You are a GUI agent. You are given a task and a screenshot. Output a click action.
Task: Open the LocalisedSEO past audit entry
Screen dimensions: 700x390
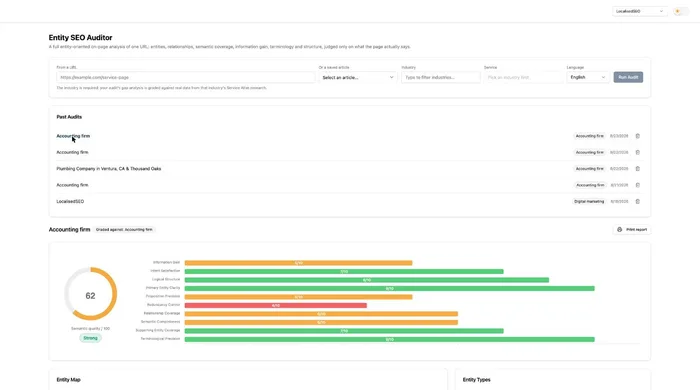[x=70, y=201]
